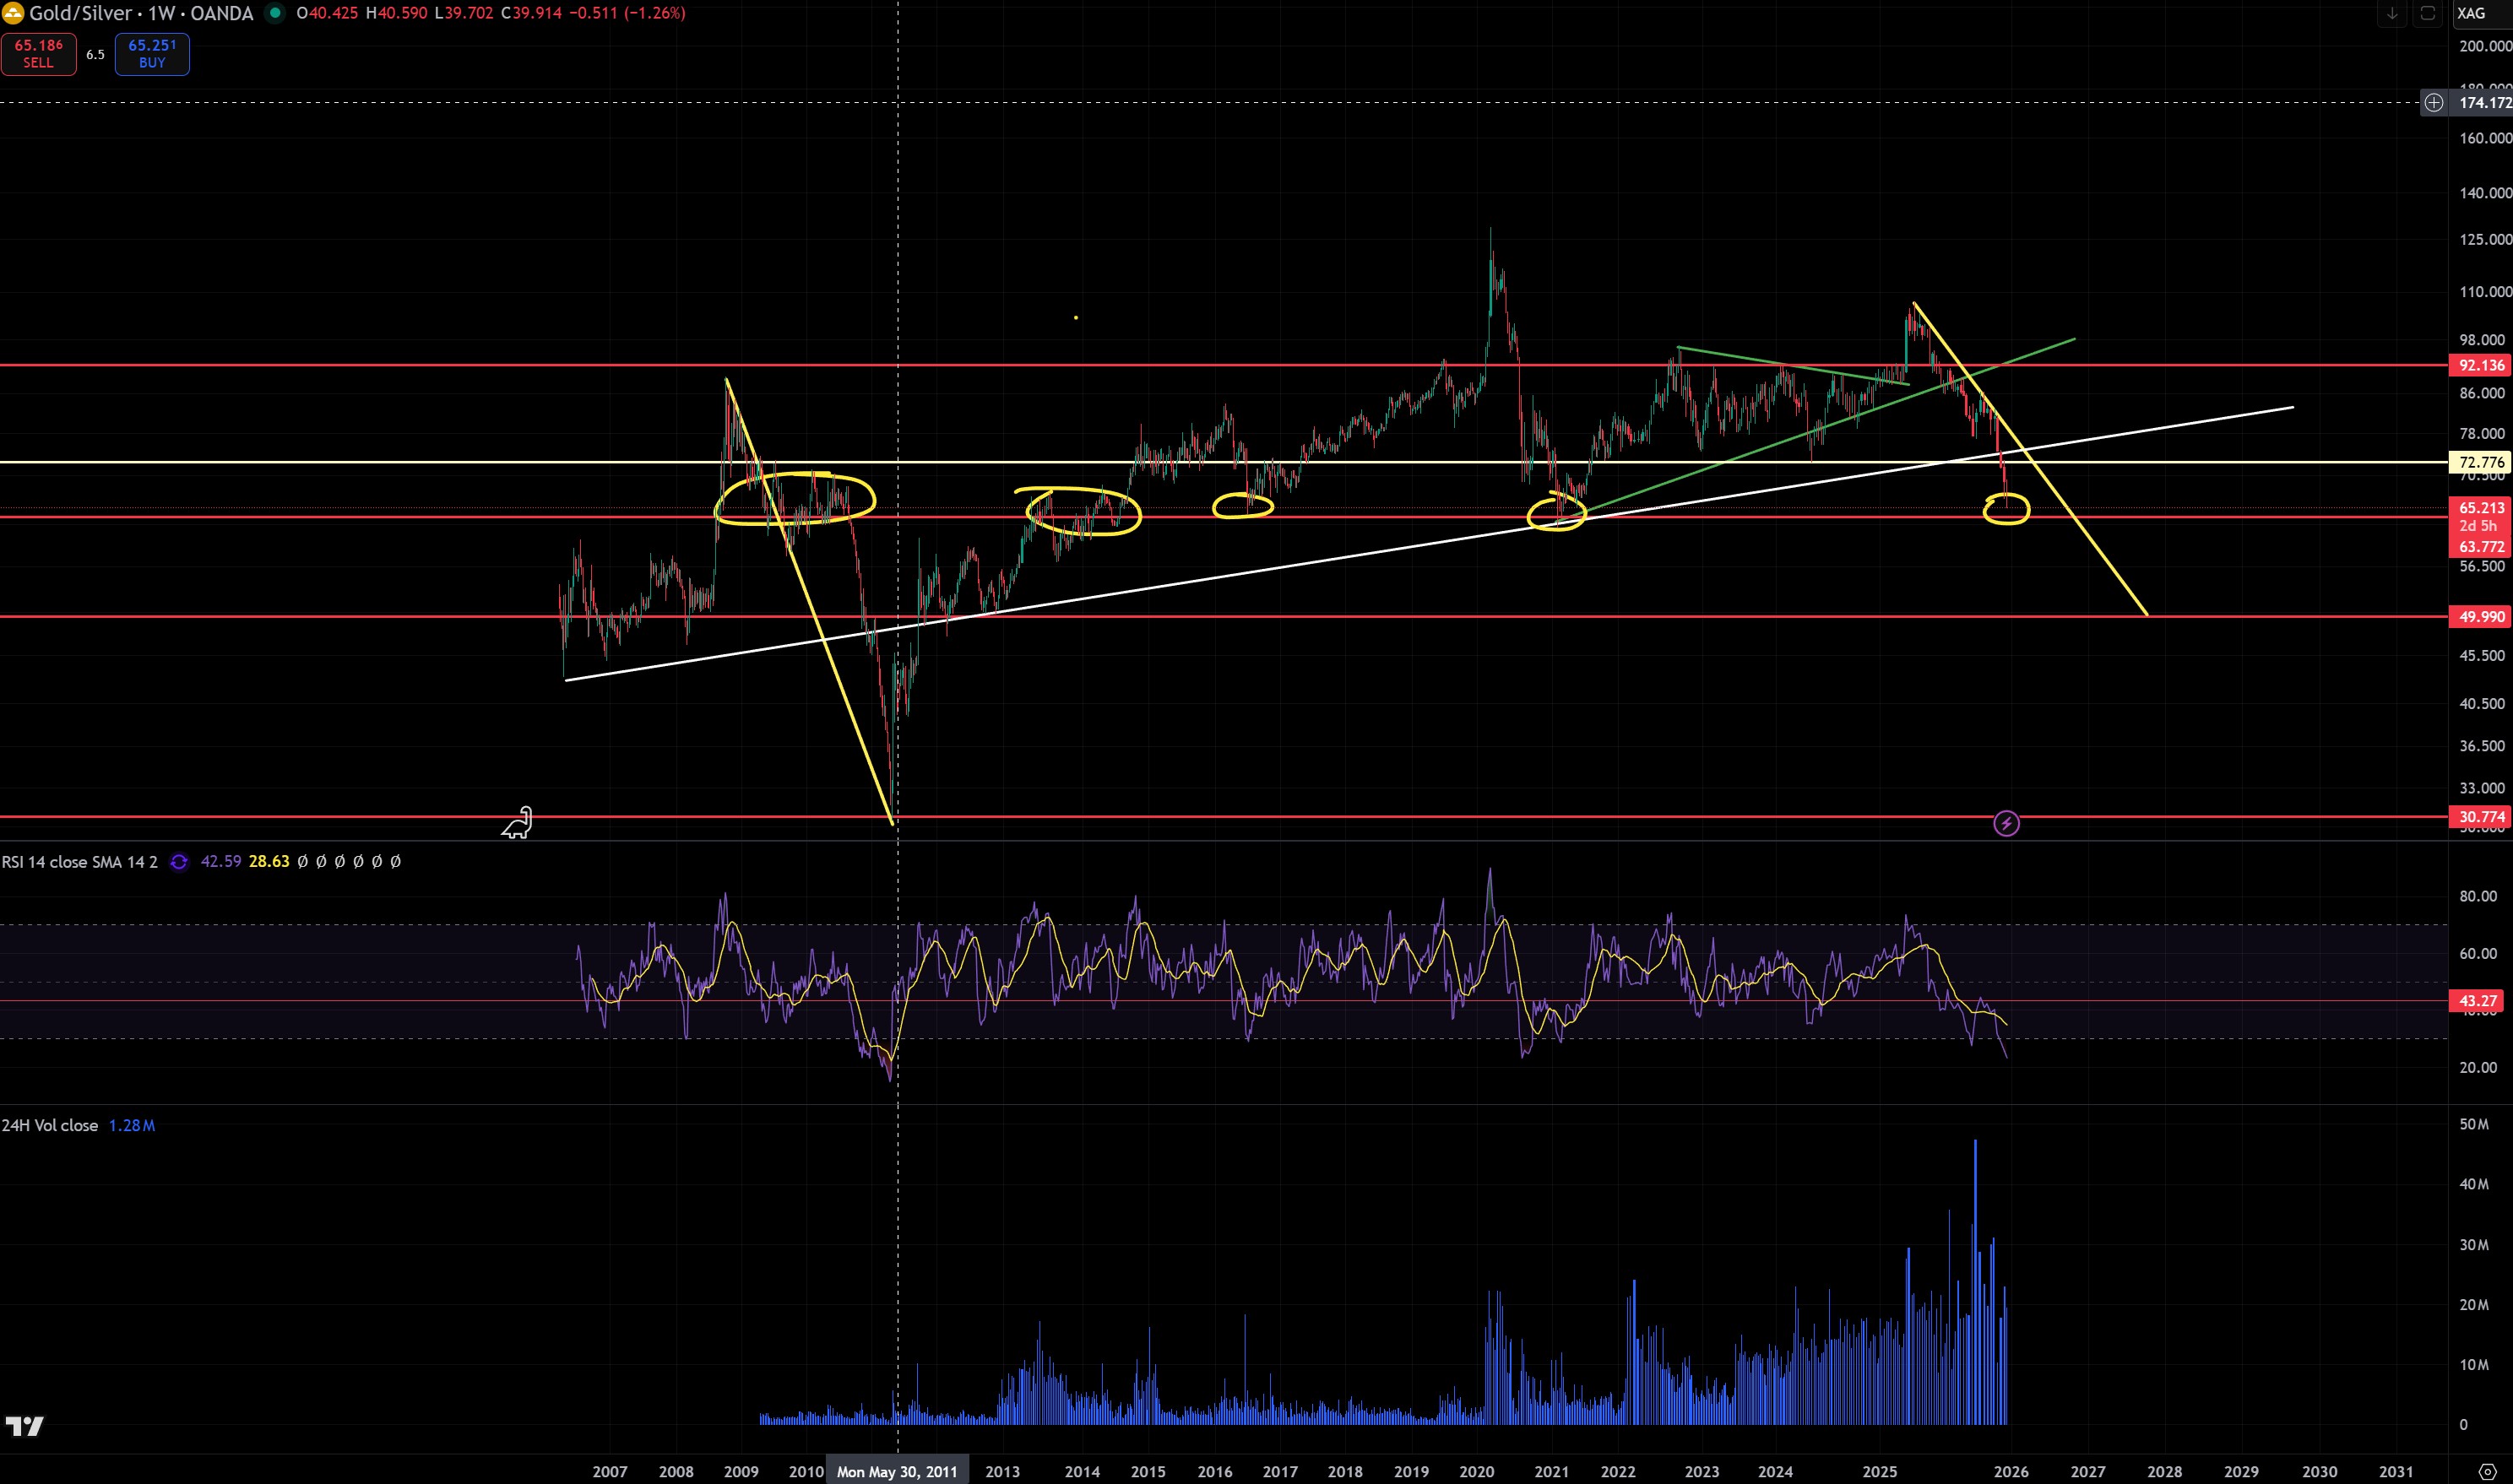This screenshot has height=1484, width=2513.
Task: Click the 49.990 red price label
Action: coord(2480,616)
